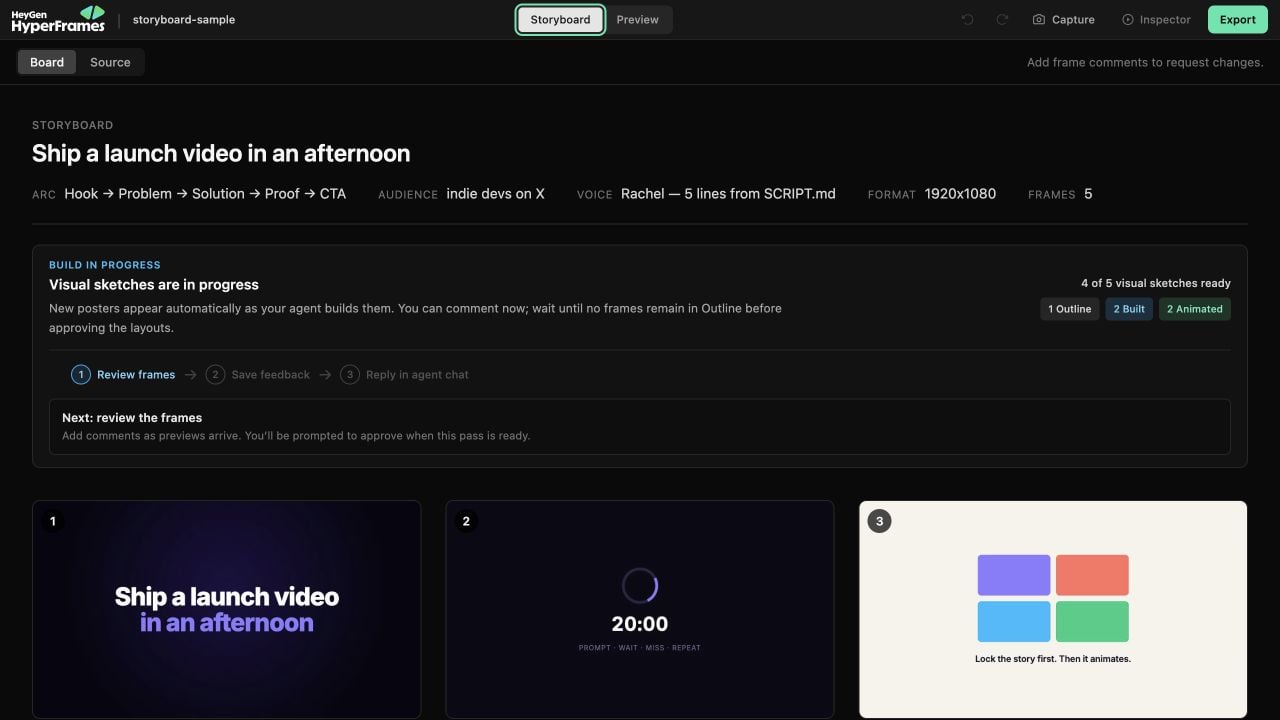Select step 2 Save feedback

pyautogui.click(x=258, y=375)
